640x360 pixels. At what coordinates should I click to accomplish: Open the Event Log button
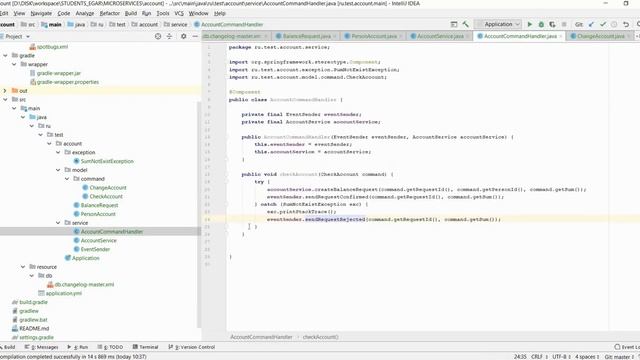[x=627, y=347]
